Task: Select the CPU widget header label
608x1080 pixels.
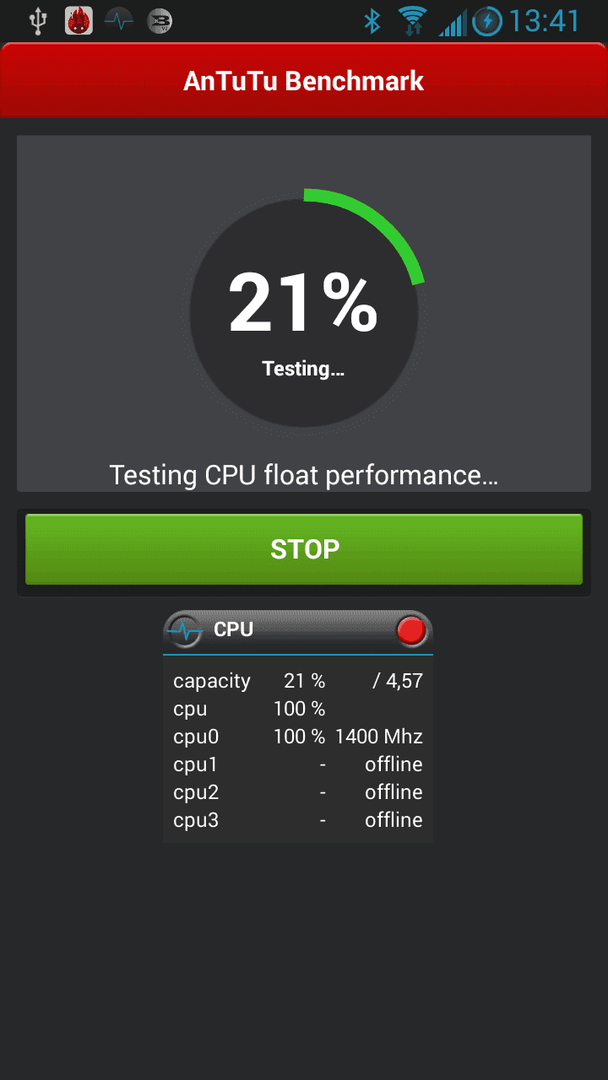Action: point(233,629)
